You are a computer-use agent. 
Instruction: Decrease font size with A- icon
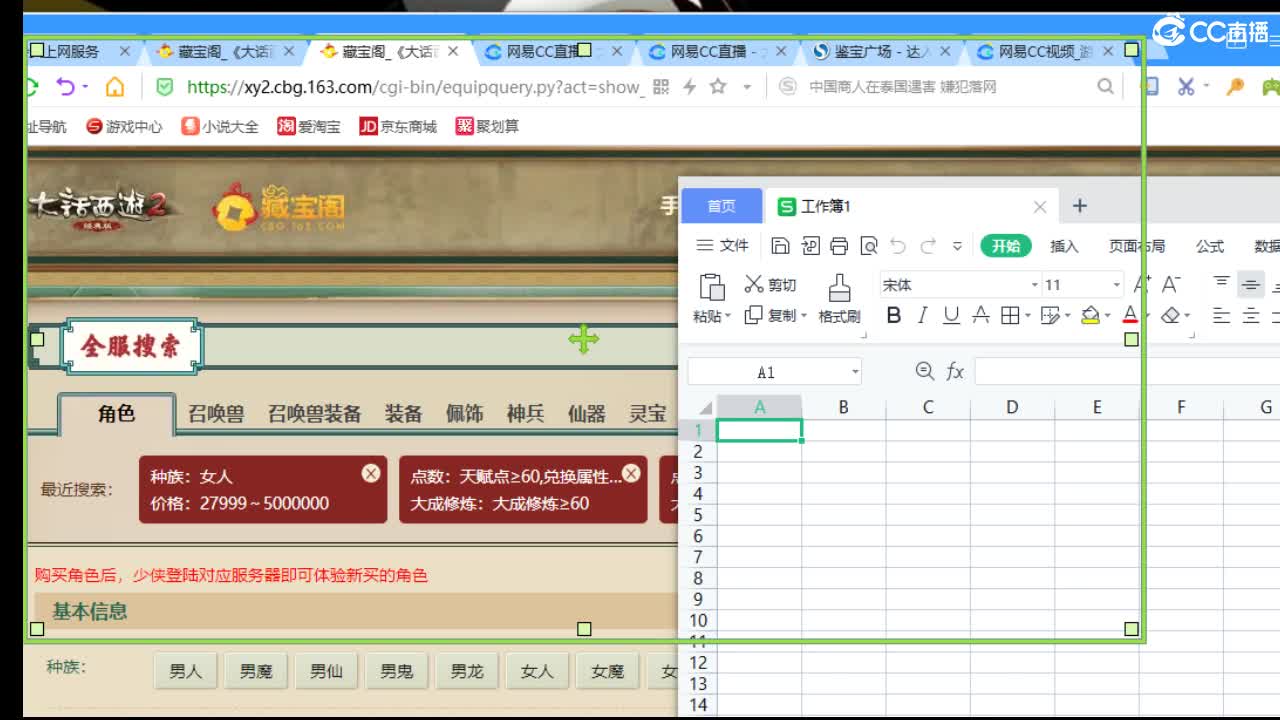(x=1171, y=285)
